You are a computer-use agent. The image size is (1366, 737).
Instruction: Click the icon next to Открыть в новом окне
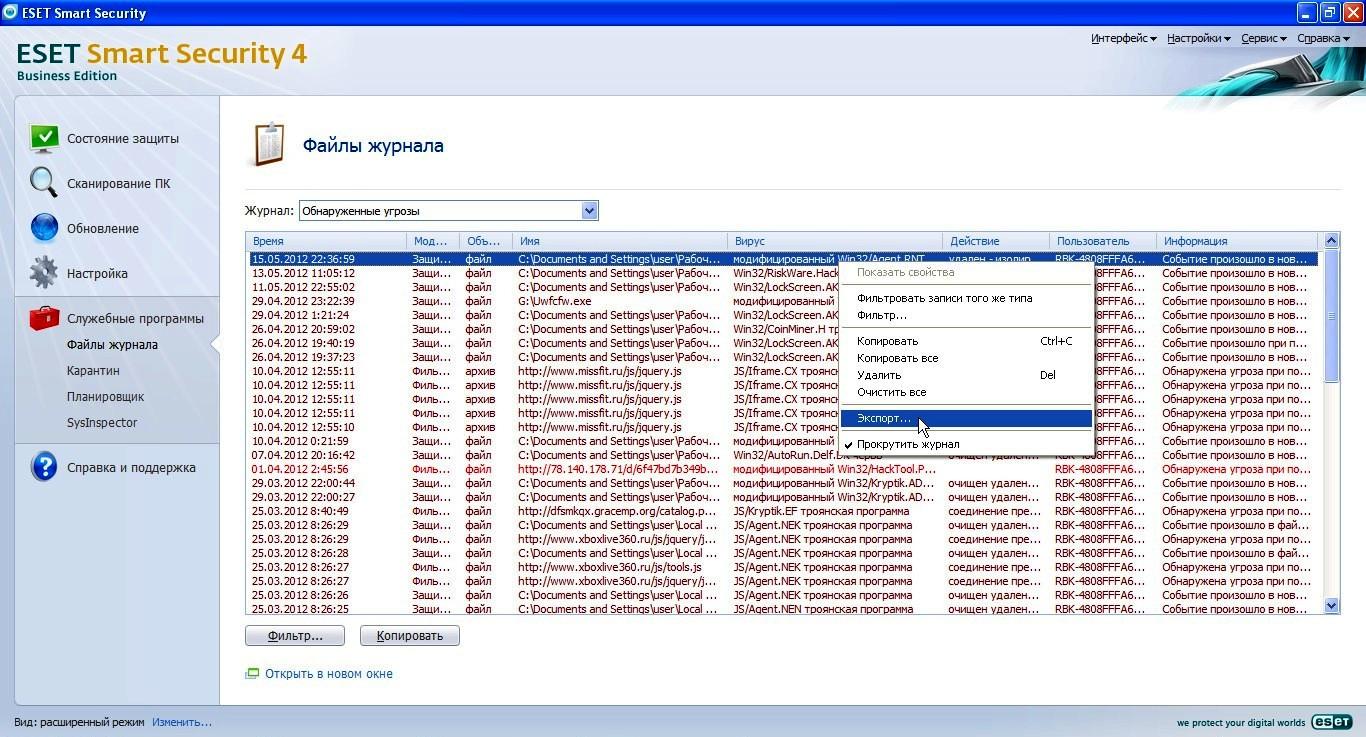tap(252, 674)
